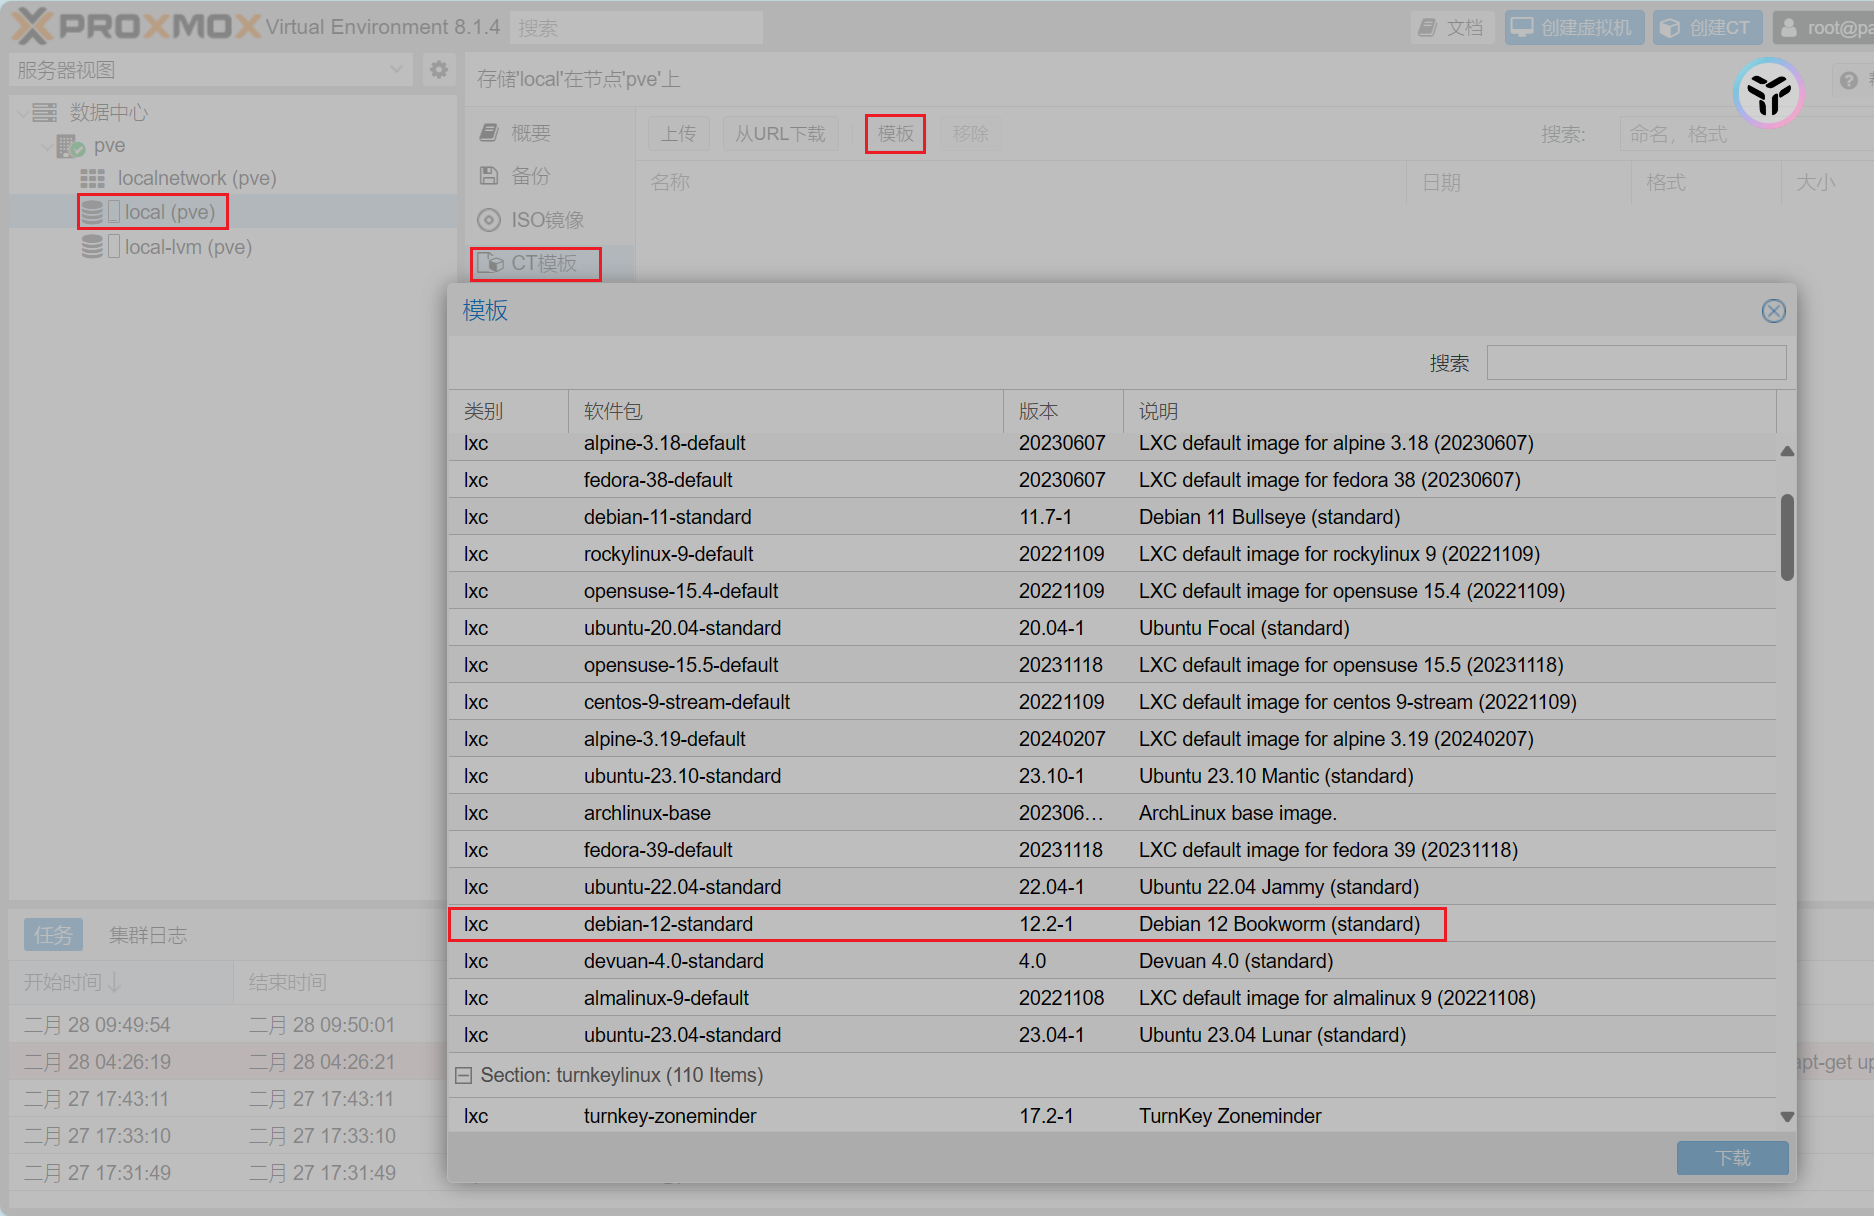This screenshot has width=1874, height=1216.
Task: Select the opensuse-15.5-default template row
Action: pos(1112,665)
